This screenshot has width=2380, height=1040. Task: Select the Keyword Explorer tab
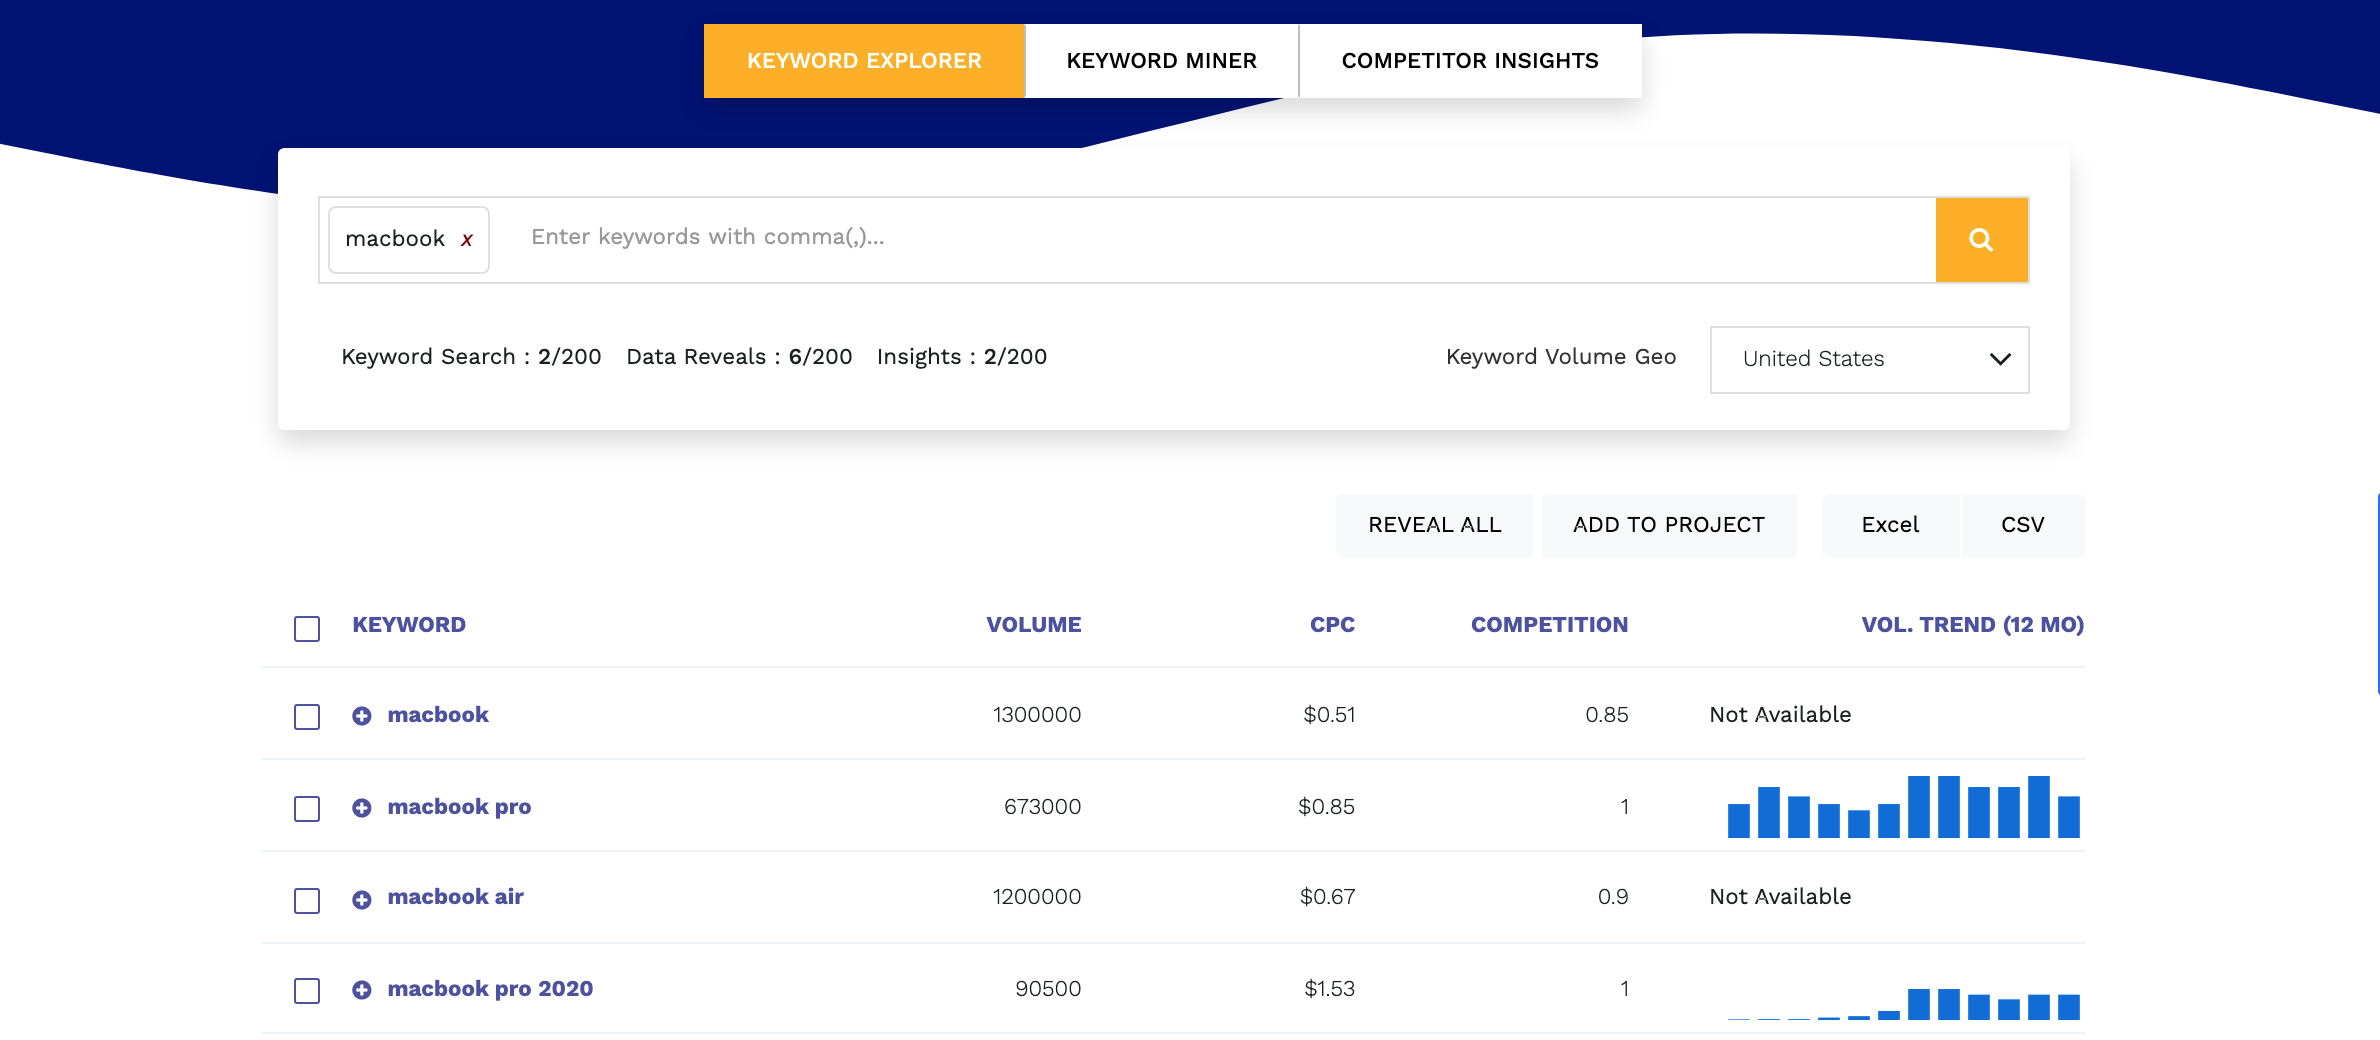864,61
